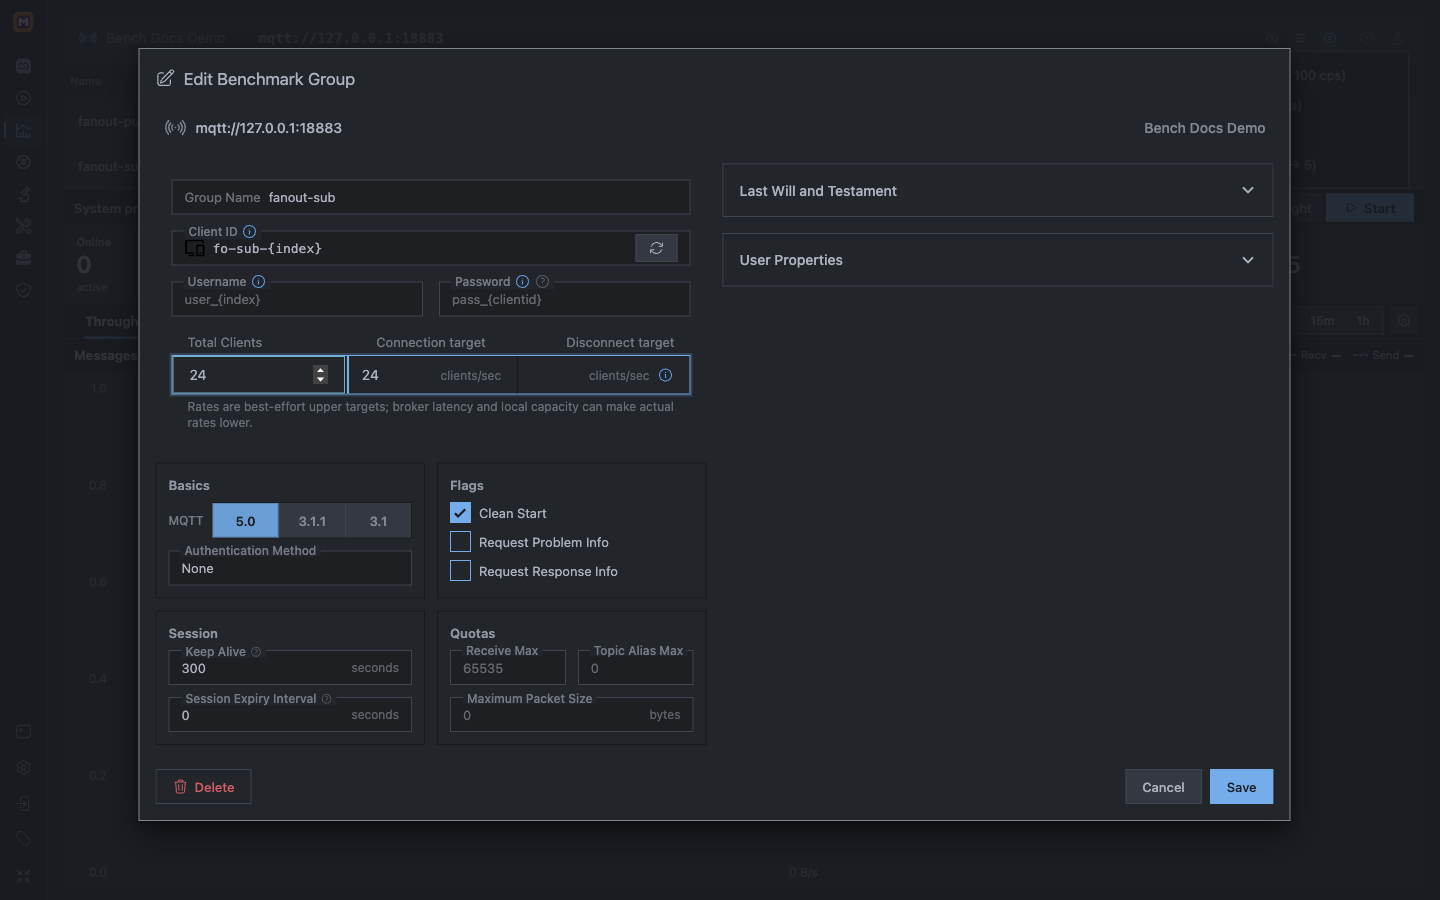Screen dimensions: 1440x900
Task: Open the Keep Alive help icon
Action: pos(256,652)
